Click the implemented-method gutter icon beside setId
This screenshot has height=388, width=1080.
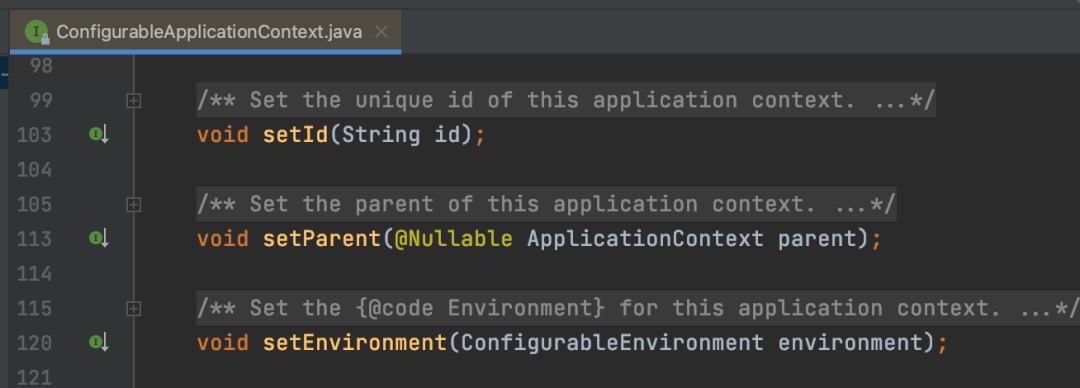(99, 135)
